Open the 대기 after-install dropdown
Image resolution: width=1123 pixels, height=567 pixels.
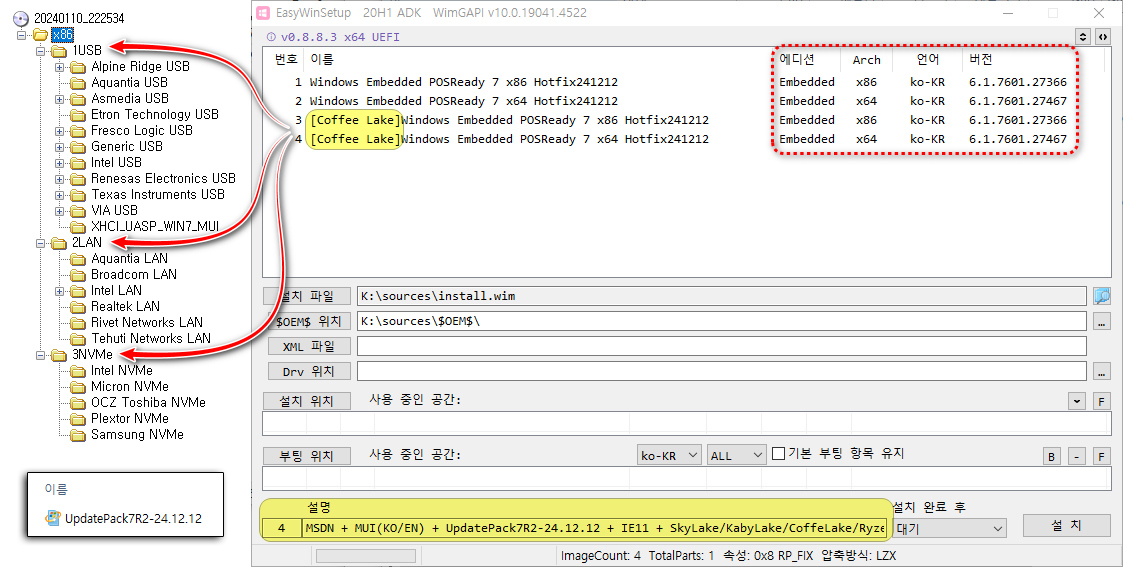coord(949,528)
